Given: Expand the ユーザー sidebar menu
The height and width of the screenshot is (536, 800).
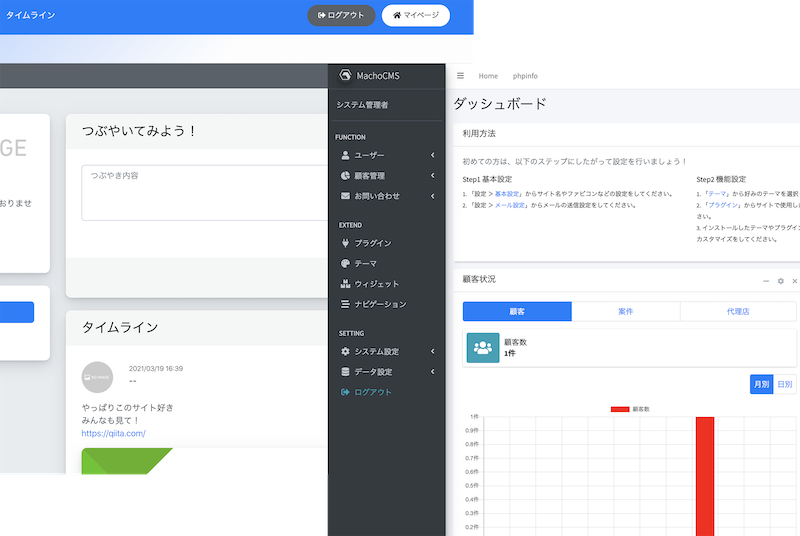Looking at the screenshot, I should pyautogui.click(x=386, y=155).
